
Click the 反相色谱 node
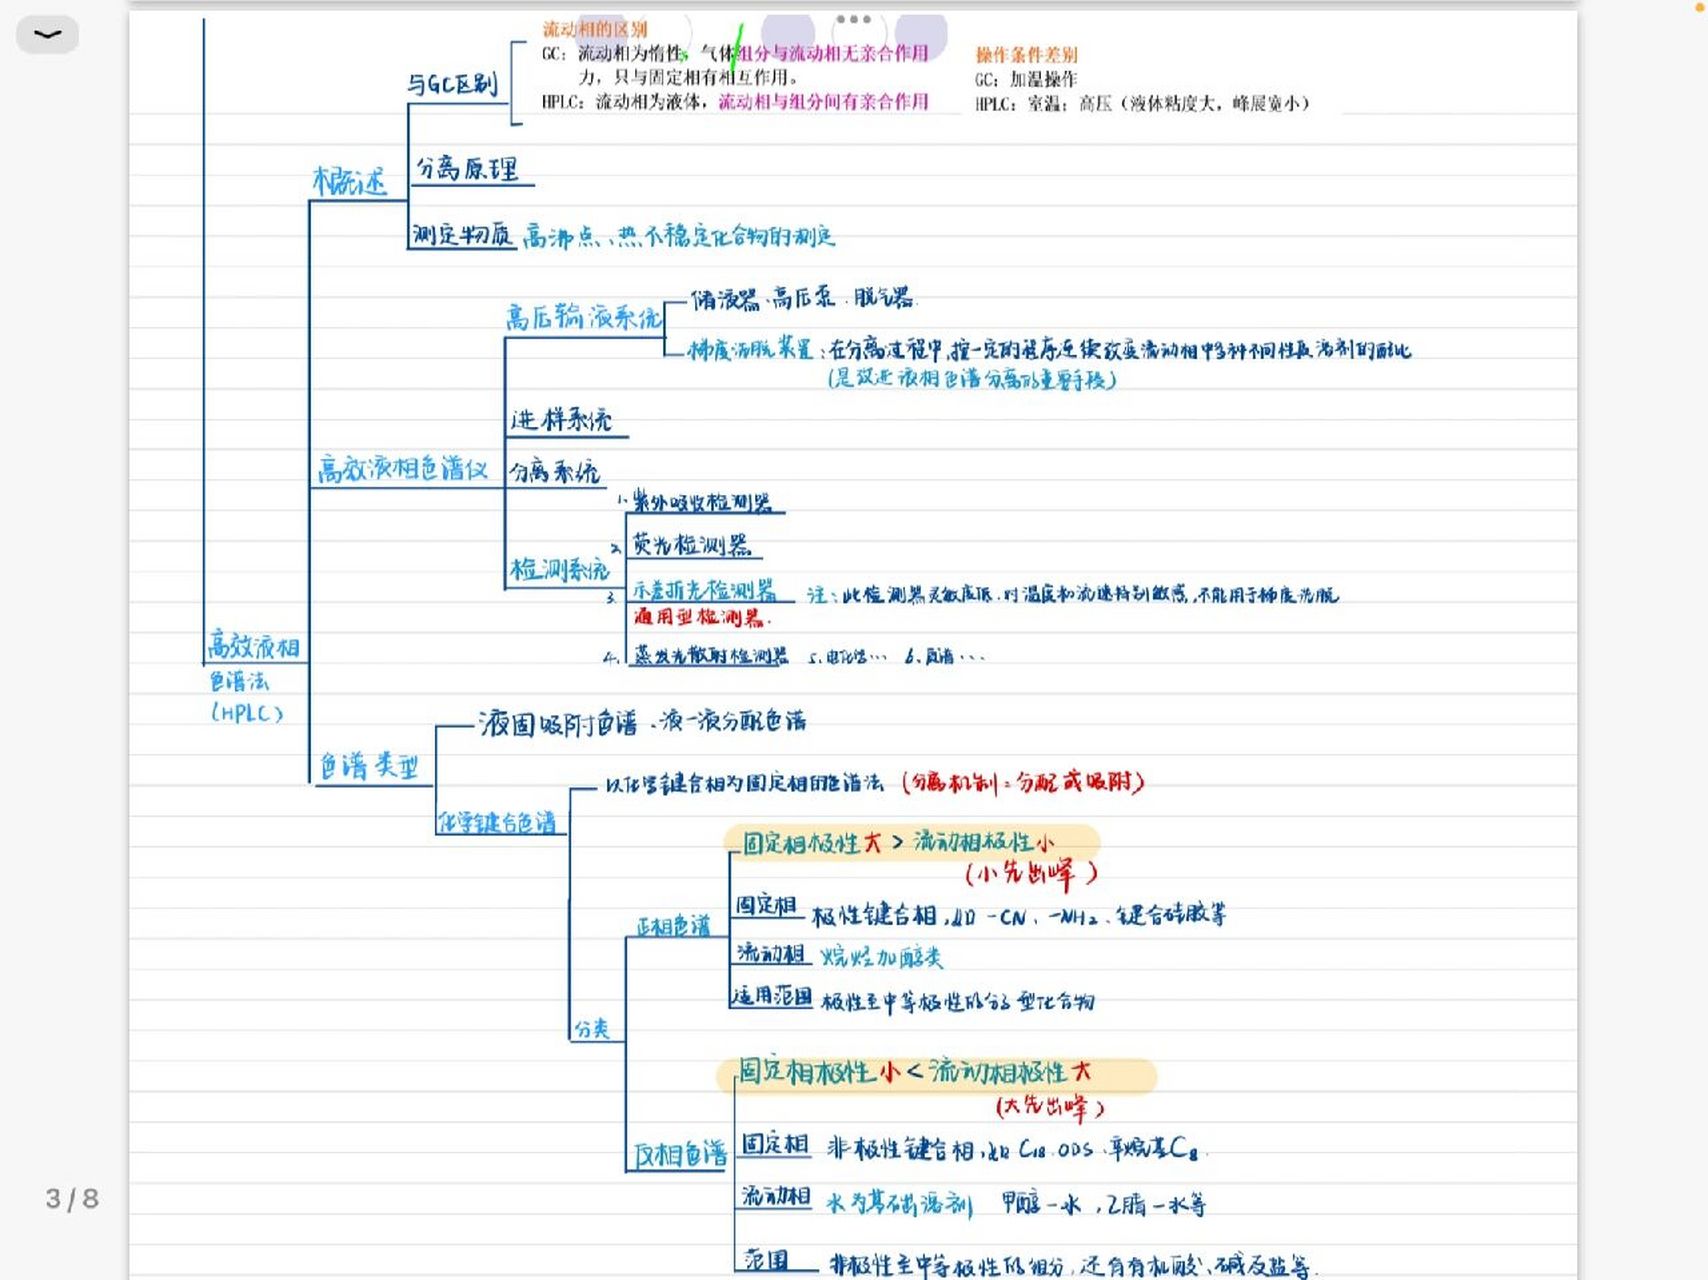680,1155
